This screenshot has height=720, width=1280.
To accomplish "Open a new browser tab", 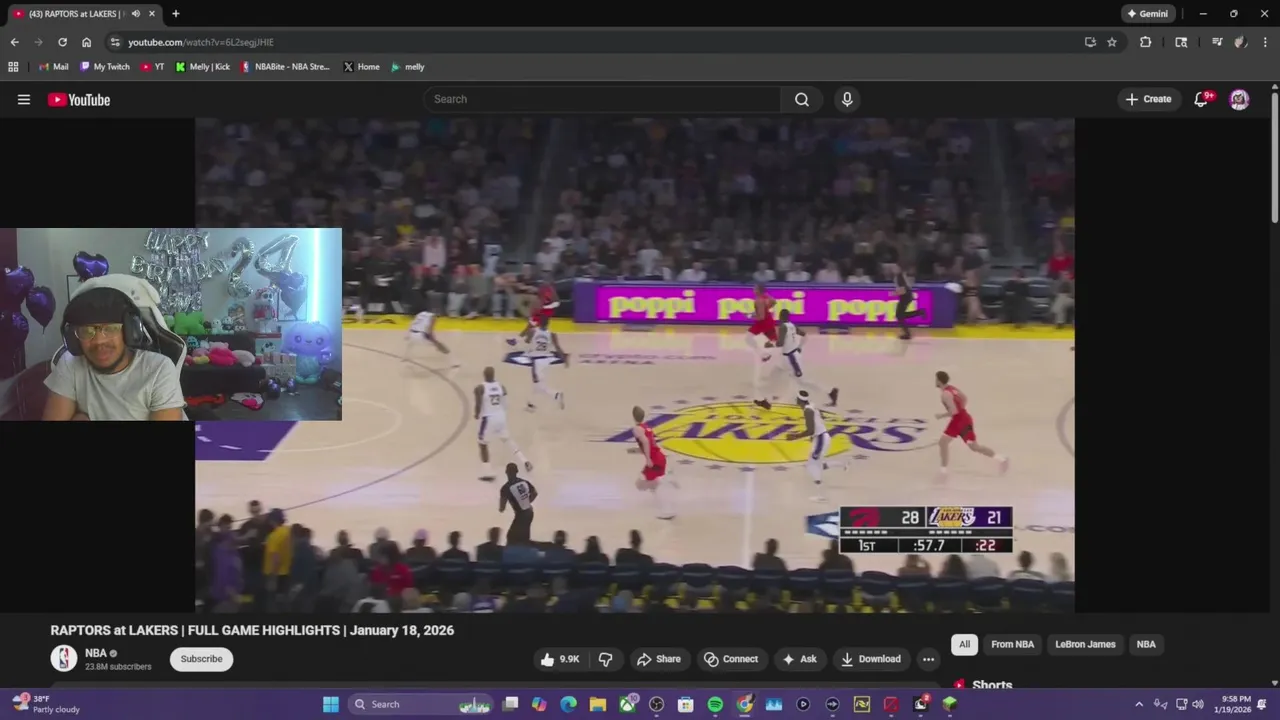I will 175,14.
